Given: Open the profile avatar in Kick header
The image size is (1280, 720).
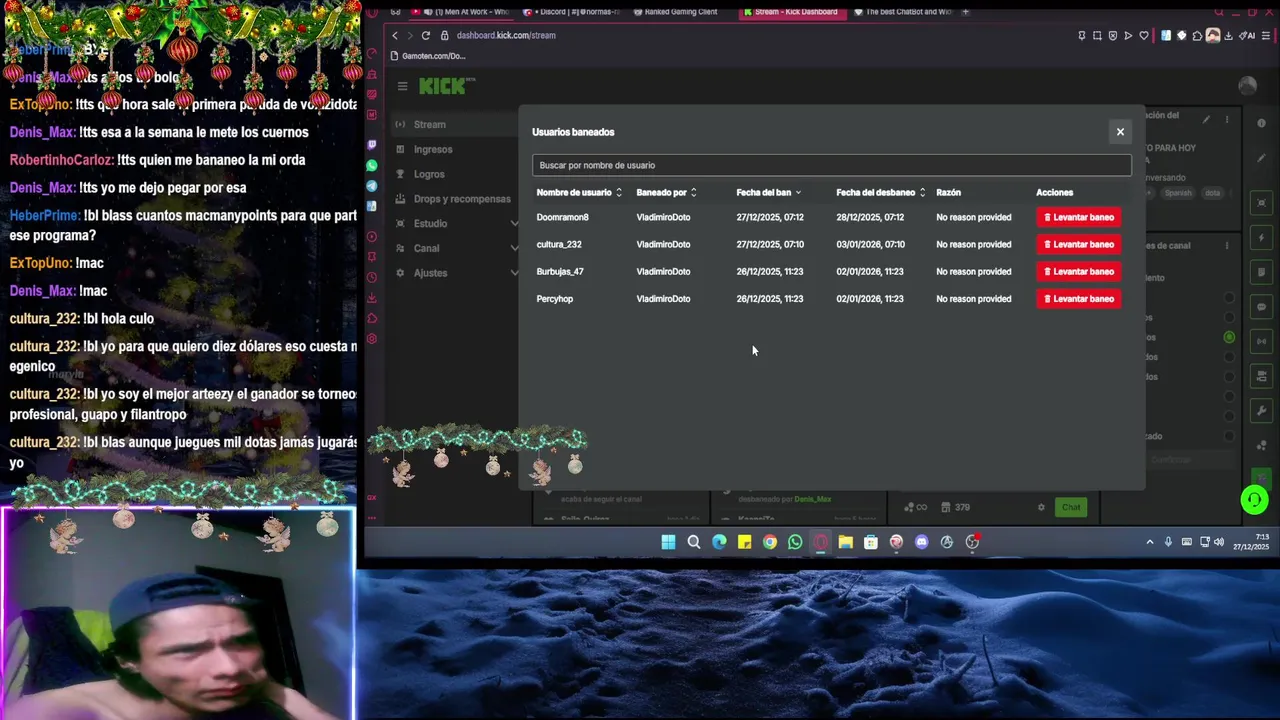Looking at the screenshot, I should coord(1247,86).
